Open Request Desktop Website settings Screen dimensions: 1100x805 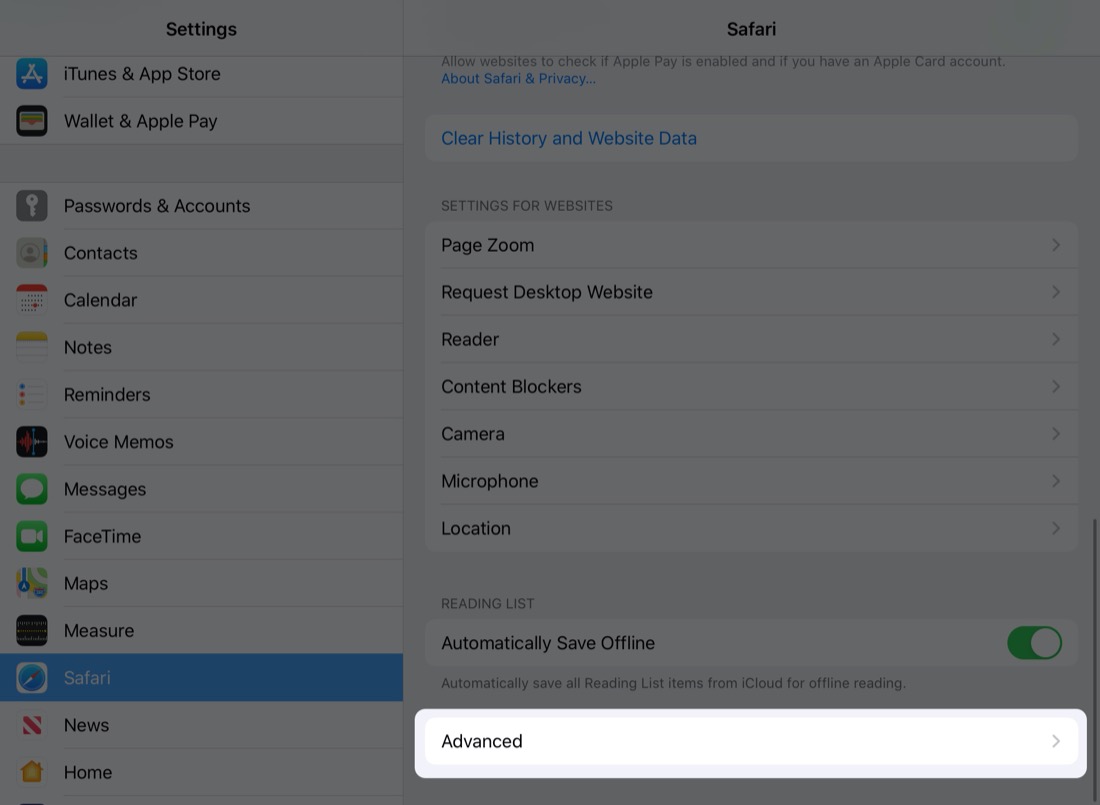pos(751,291)
